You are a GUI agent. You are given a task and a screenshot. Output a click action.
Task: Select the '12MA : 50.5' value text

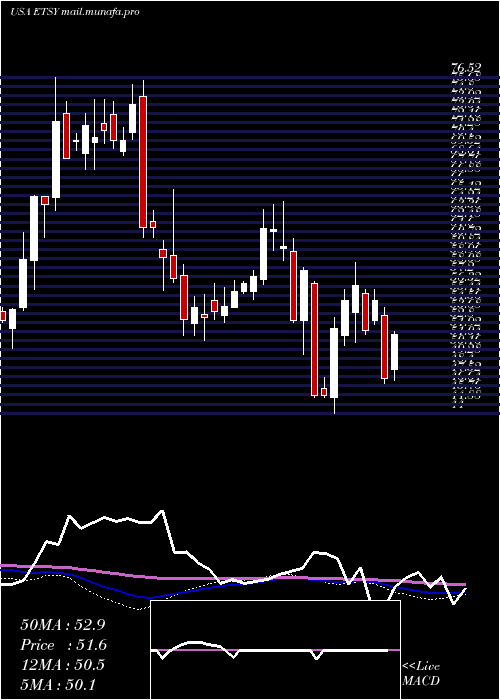coord(62,665)
